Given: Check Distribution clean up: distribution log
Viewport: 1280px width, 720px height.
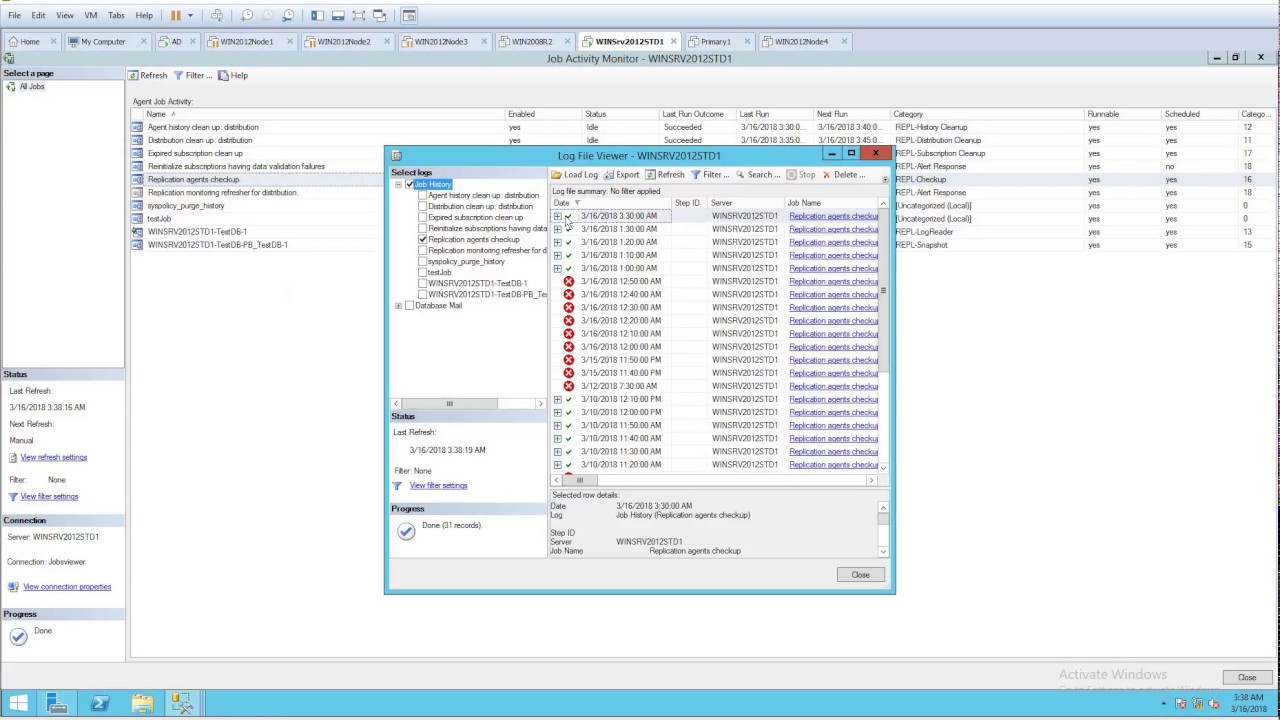Looking at the screenshot, I should click(x=422, y=206).
